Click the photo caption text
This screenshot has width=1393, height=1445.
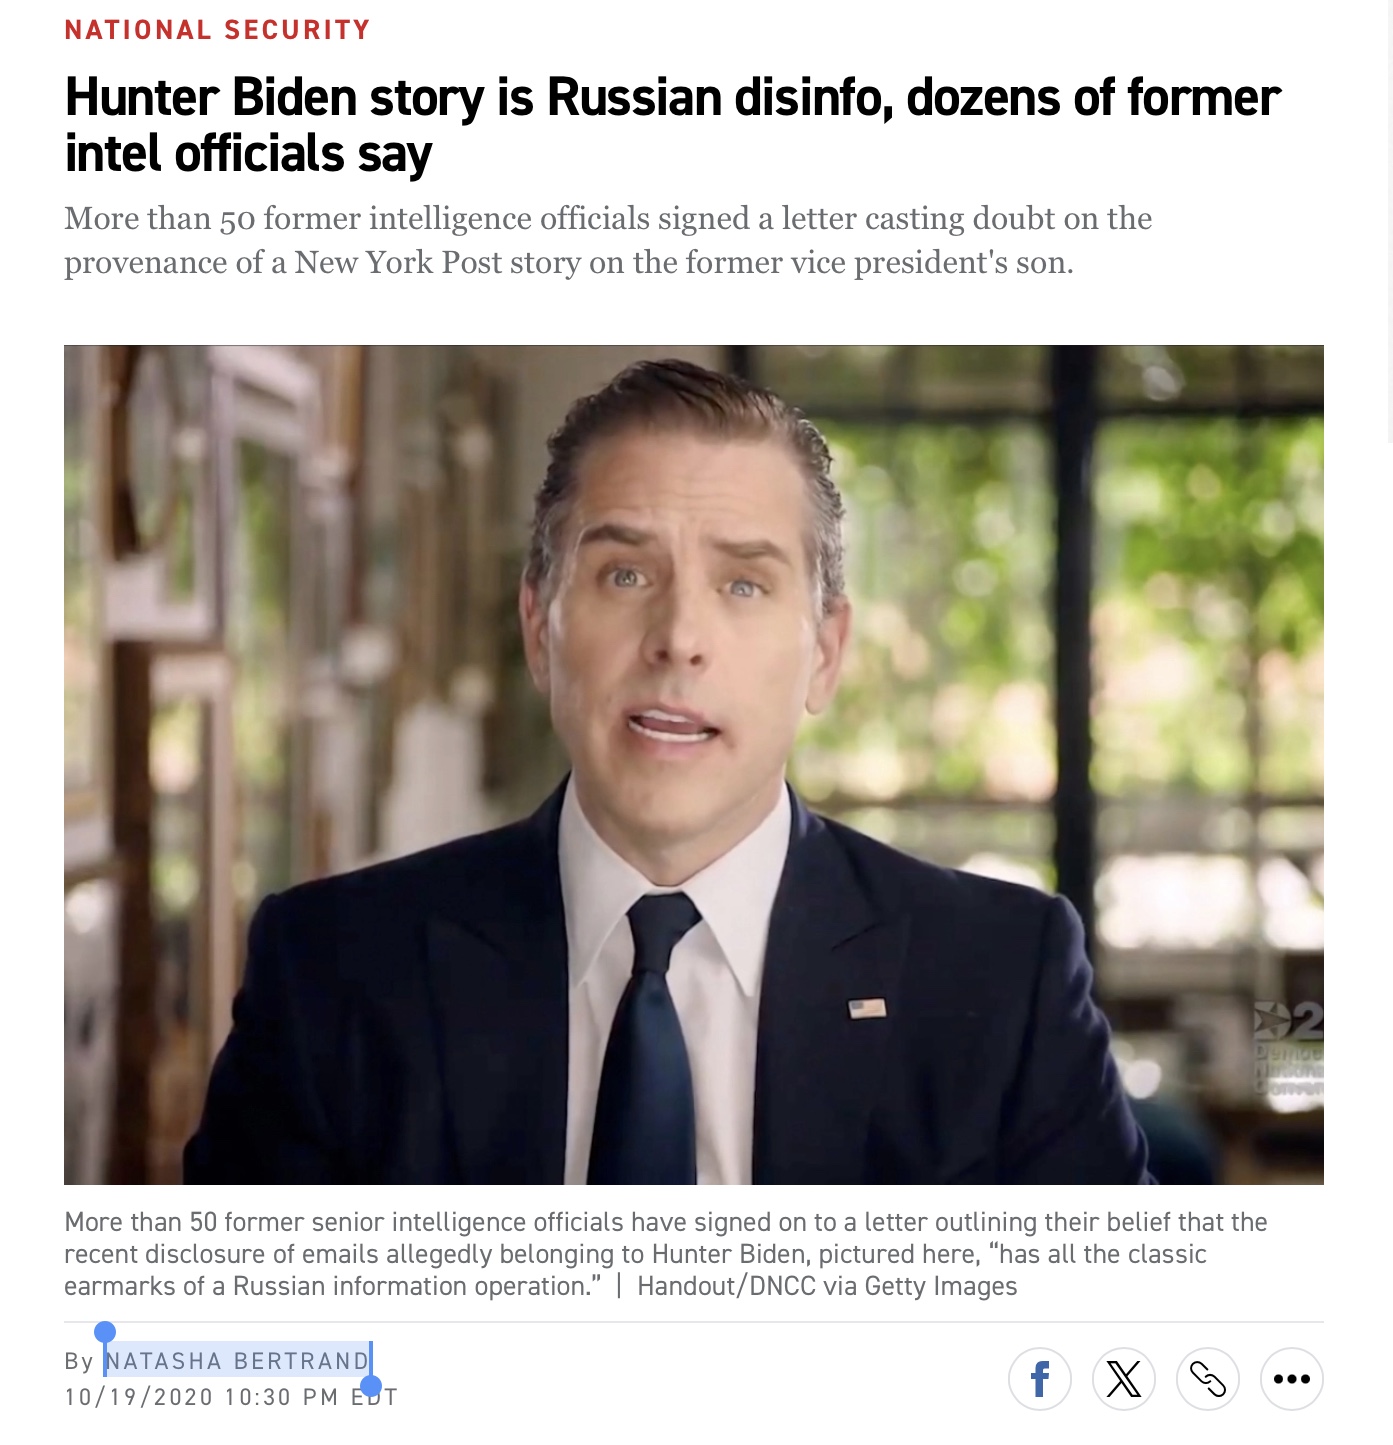coord(665,1254)
